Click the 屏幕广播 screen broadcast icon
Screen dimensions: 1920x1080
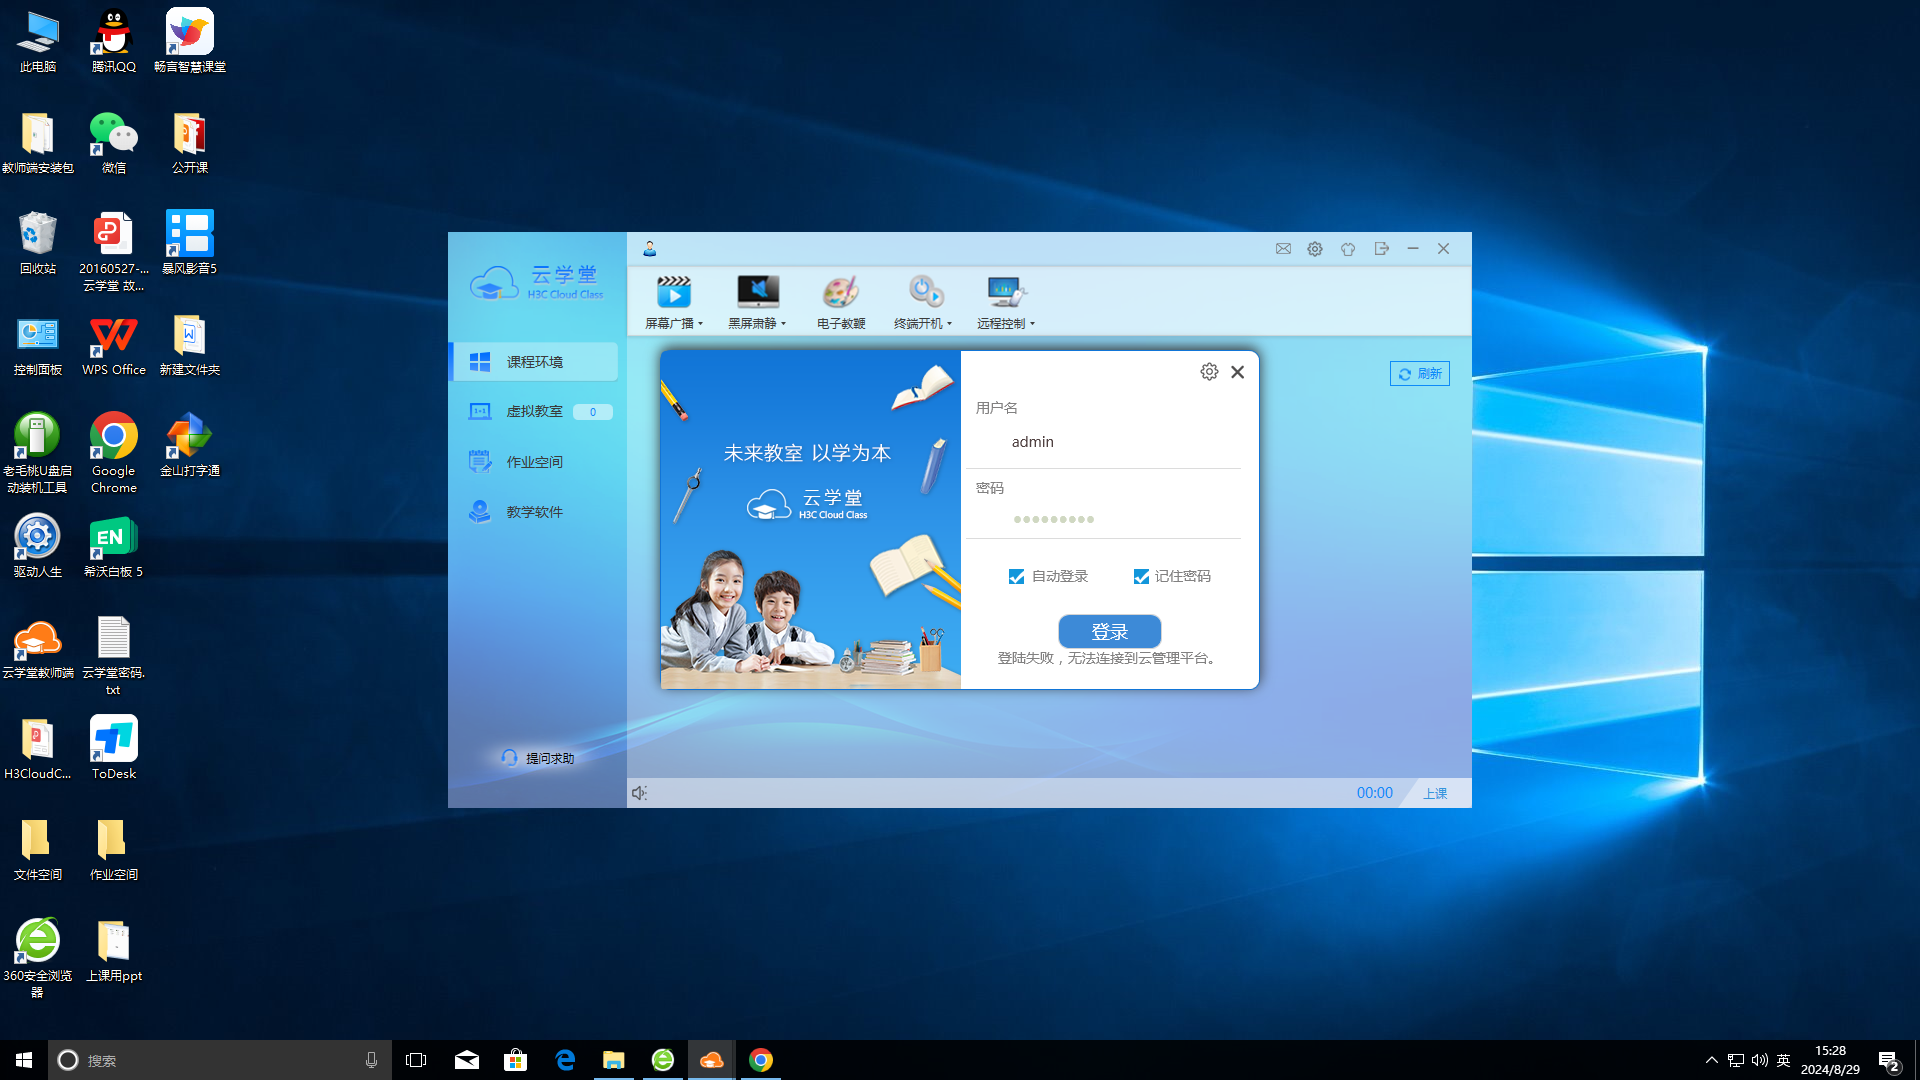click(673, 293)
